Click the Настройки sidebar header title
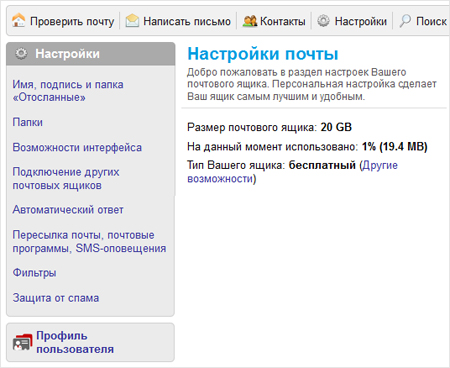450x368 pixels. tap(68, 54)
